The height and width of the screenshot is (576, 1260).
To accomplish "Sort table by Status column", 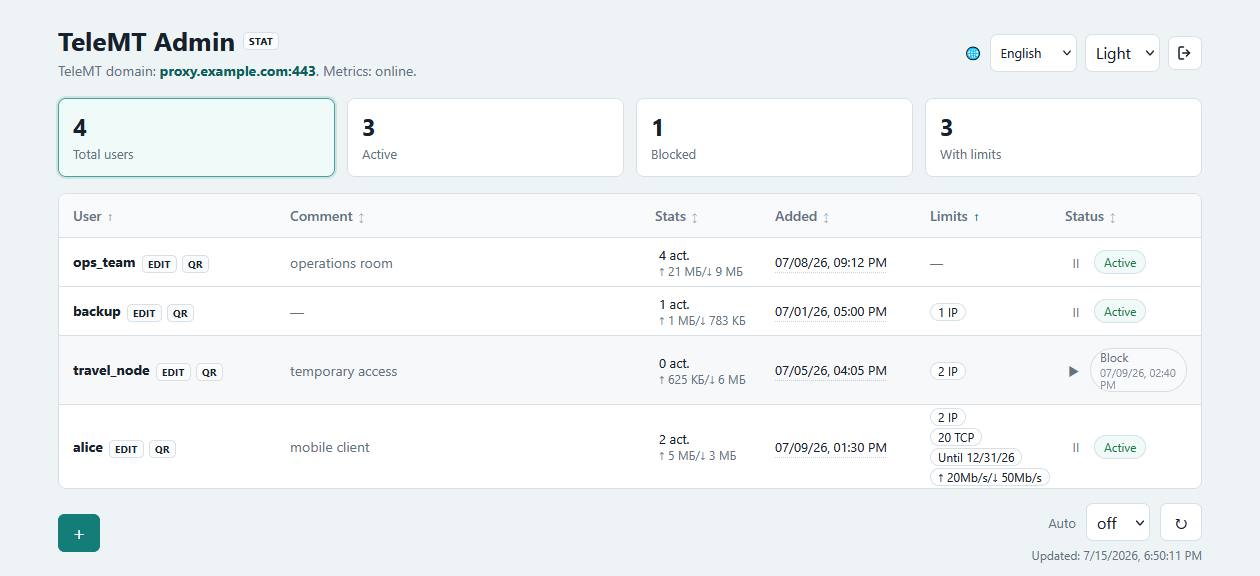I will point(1090,216).
